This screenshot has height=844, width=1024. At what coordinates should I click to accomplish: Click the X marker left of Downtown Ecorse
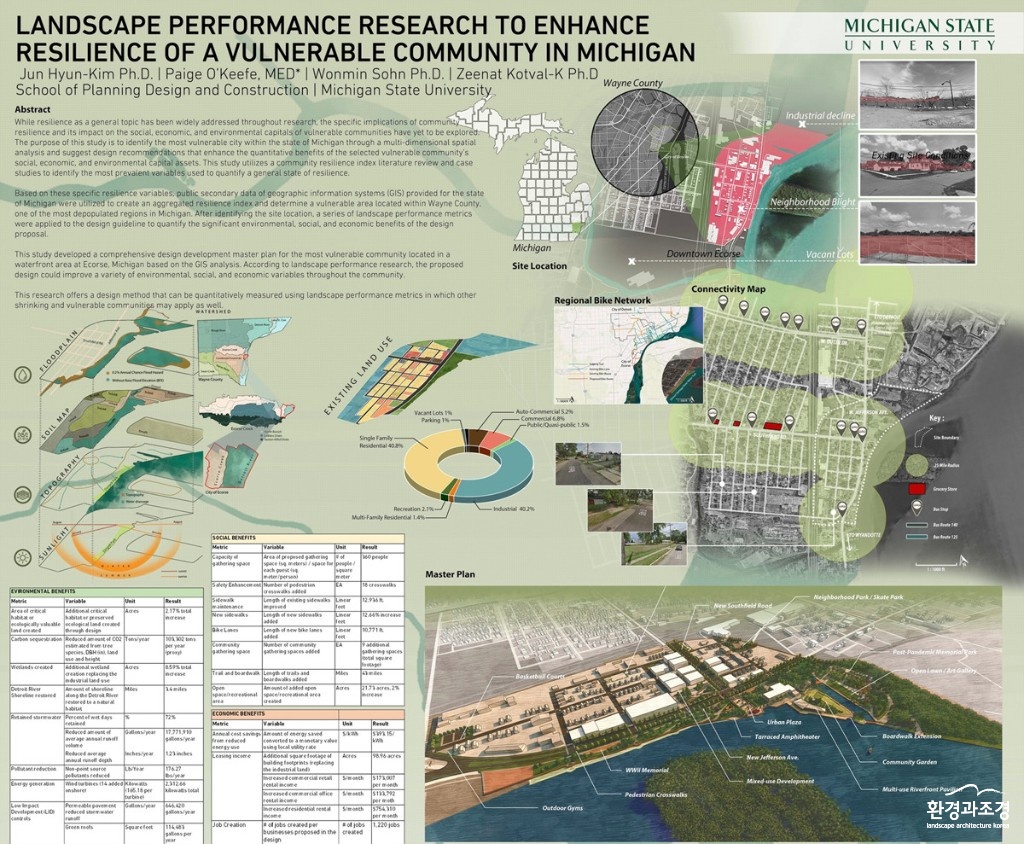(x=632, y=261)
